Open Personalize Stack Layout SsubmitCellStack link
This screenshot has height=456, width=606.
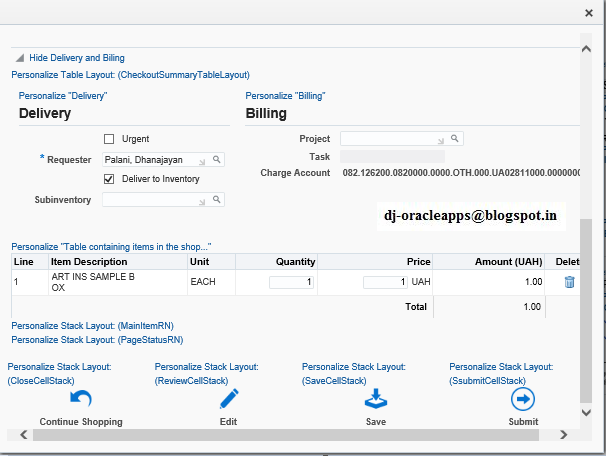[501, 374]
